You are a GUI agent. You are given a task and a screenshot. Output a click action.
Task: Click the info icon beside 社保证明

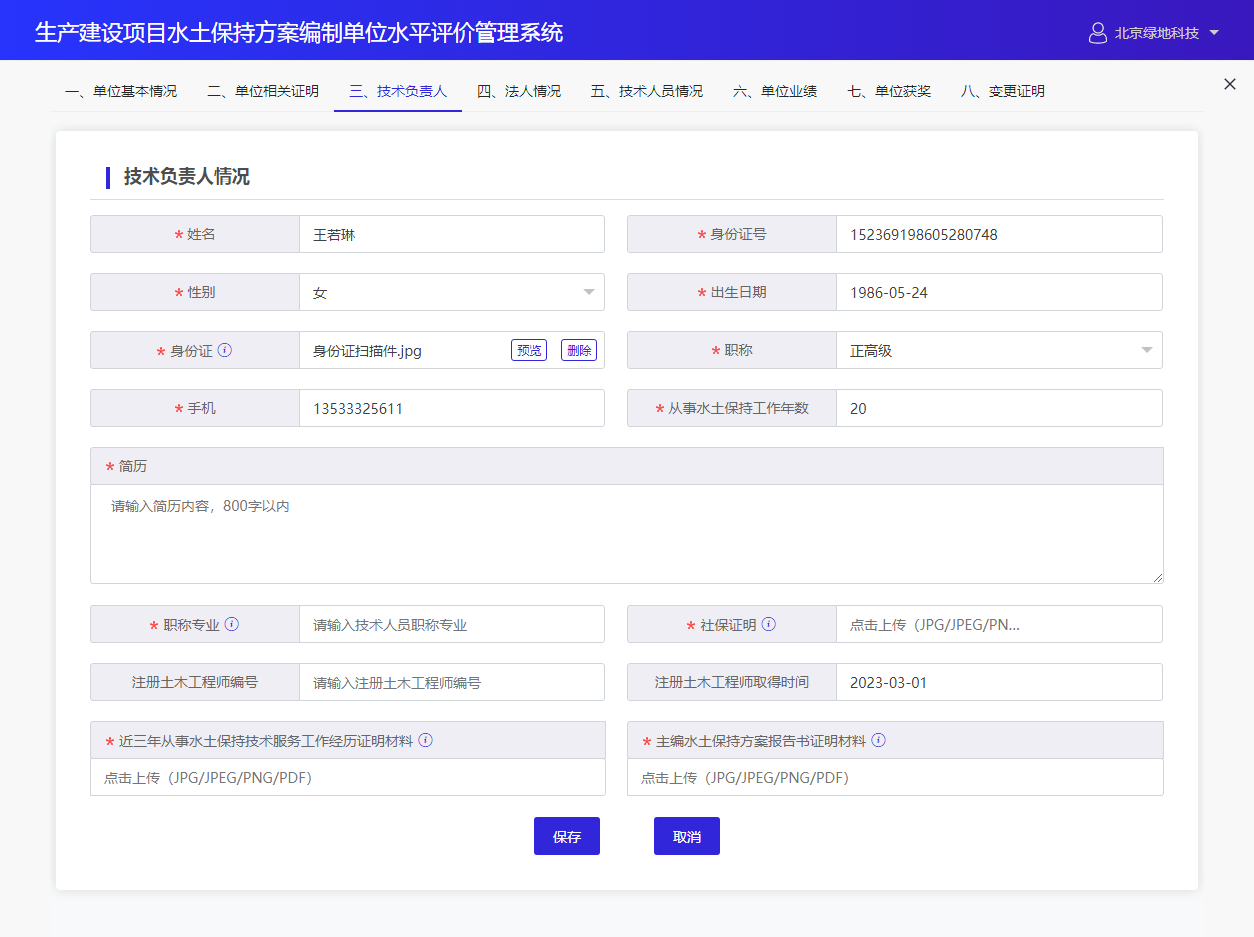tap(768, 623)
